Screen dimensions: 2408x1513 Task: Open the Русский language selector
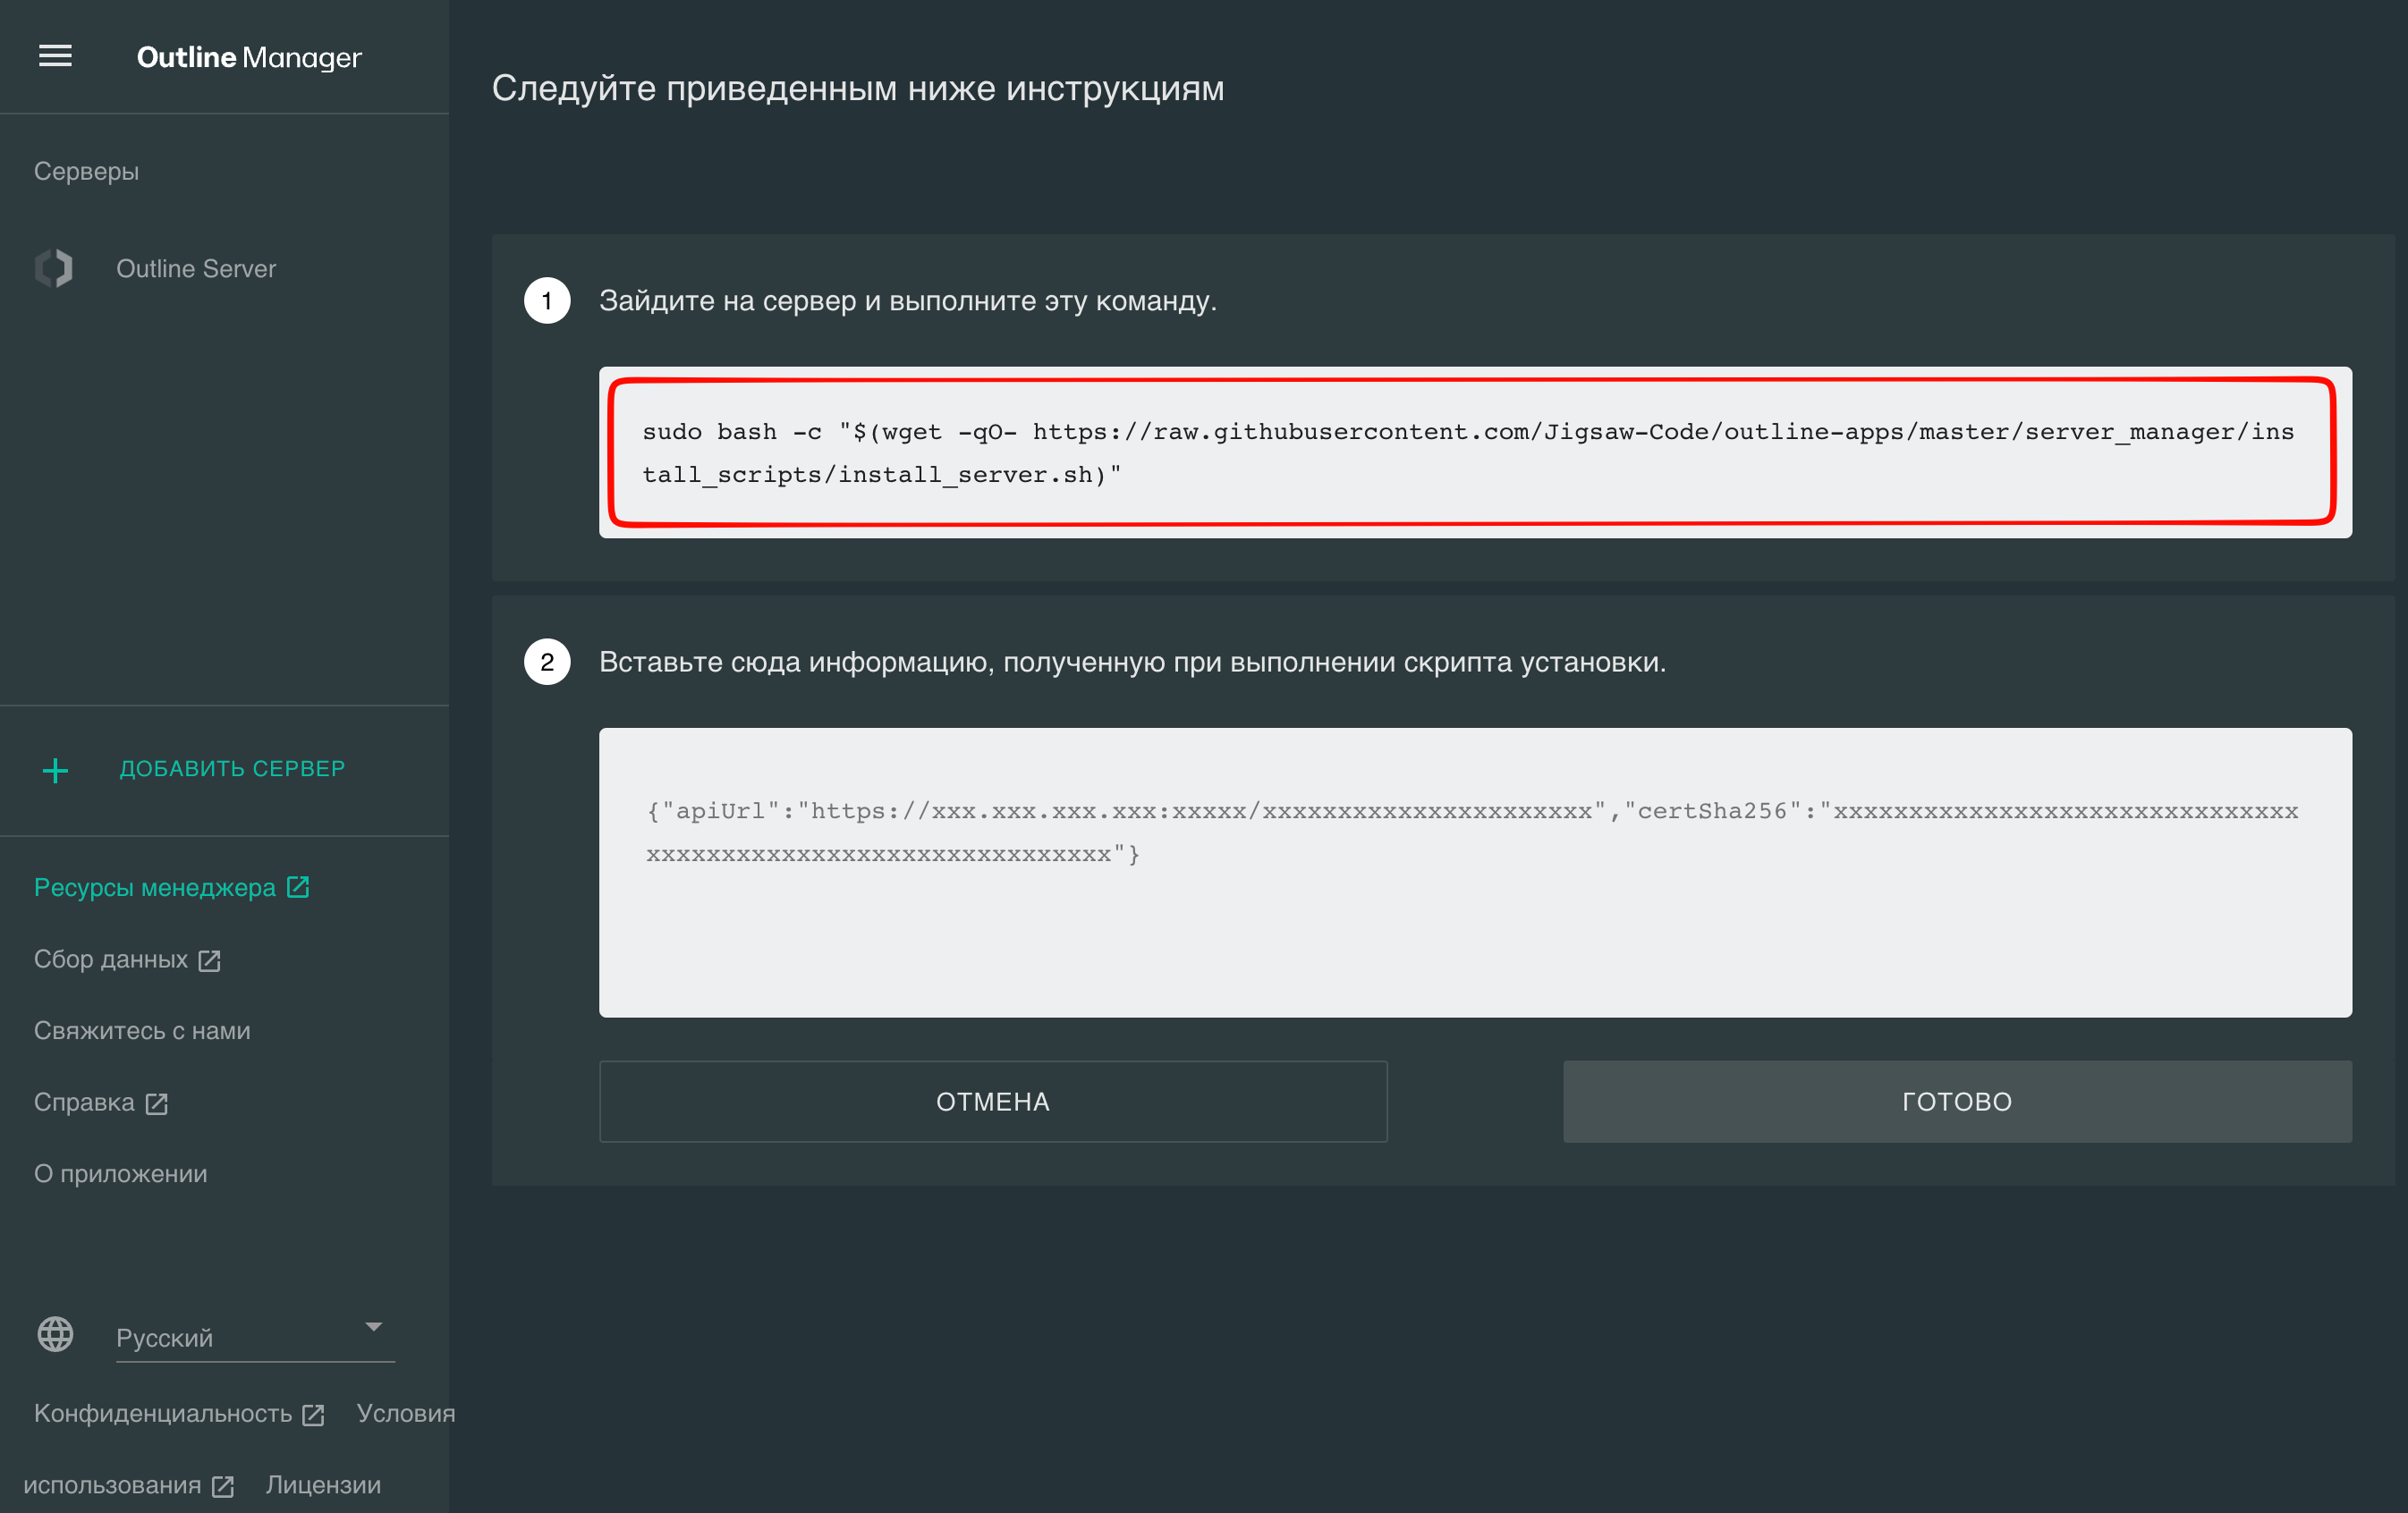pyautogui.click(x=240, y=1337)
